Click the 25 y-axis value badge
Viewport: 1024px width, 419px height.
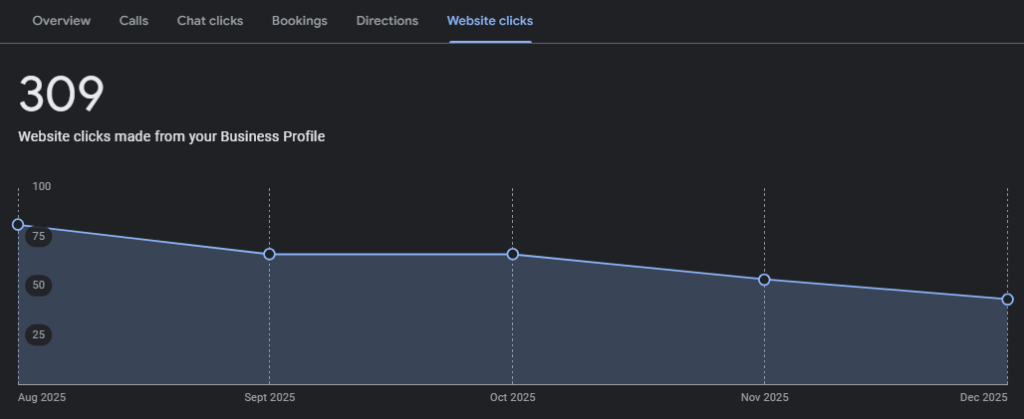pos(39,334)
